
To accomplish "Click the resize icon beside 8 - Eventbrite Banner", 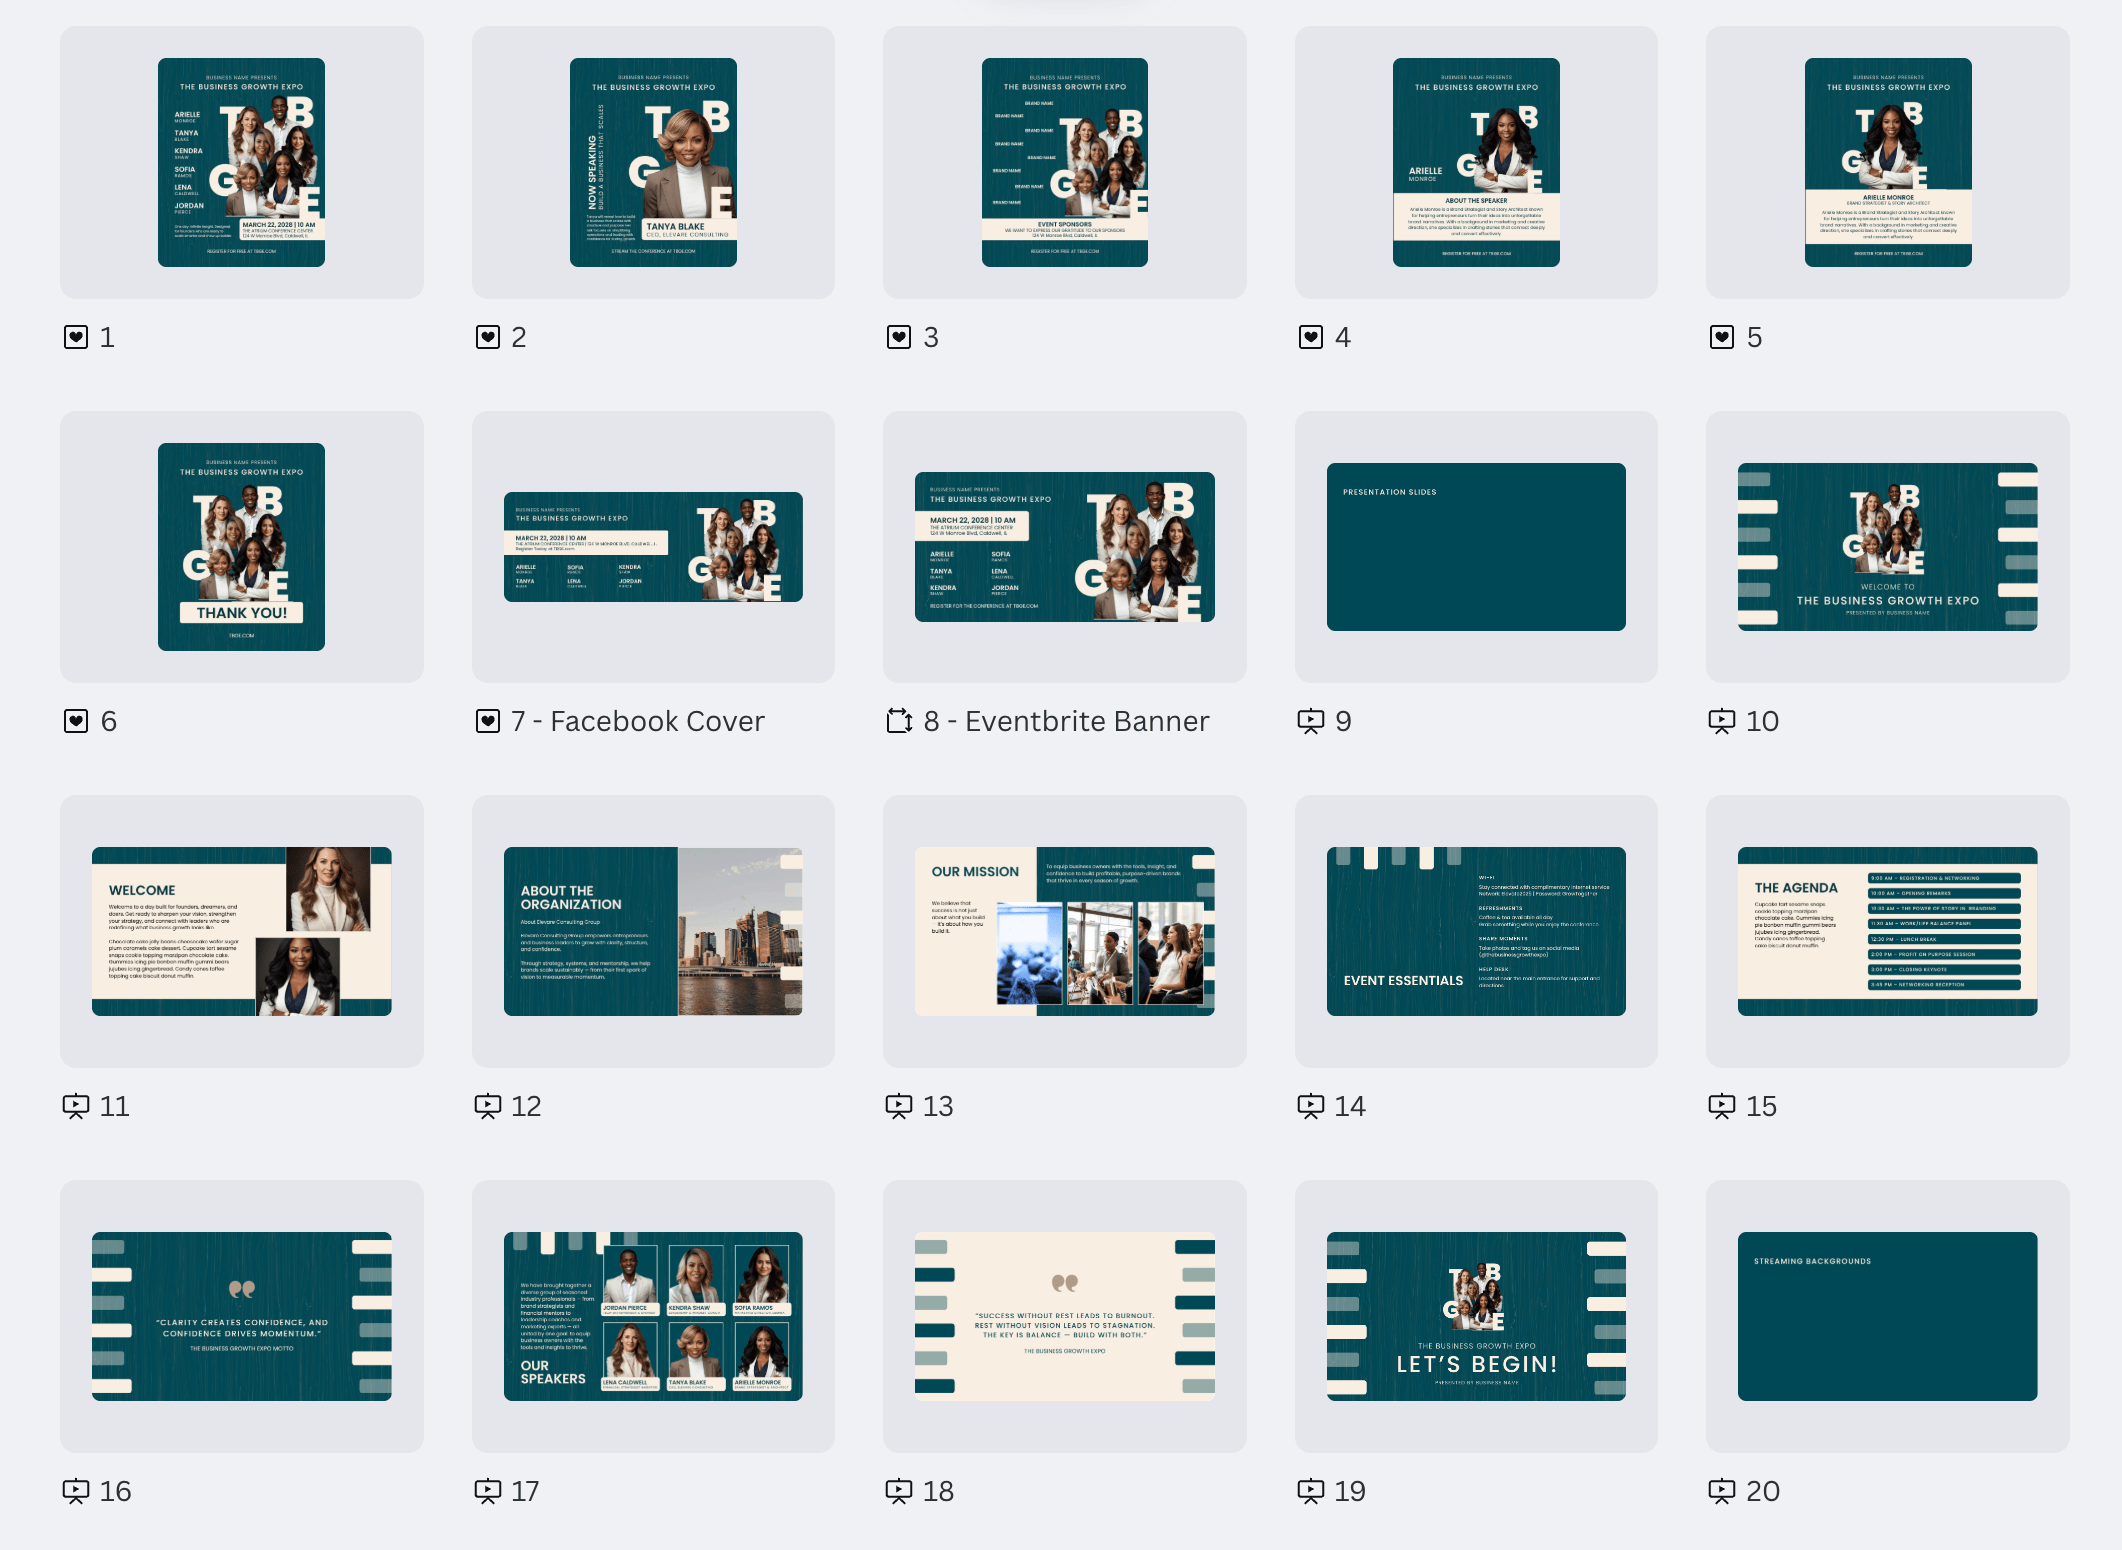I will point(899,721).
